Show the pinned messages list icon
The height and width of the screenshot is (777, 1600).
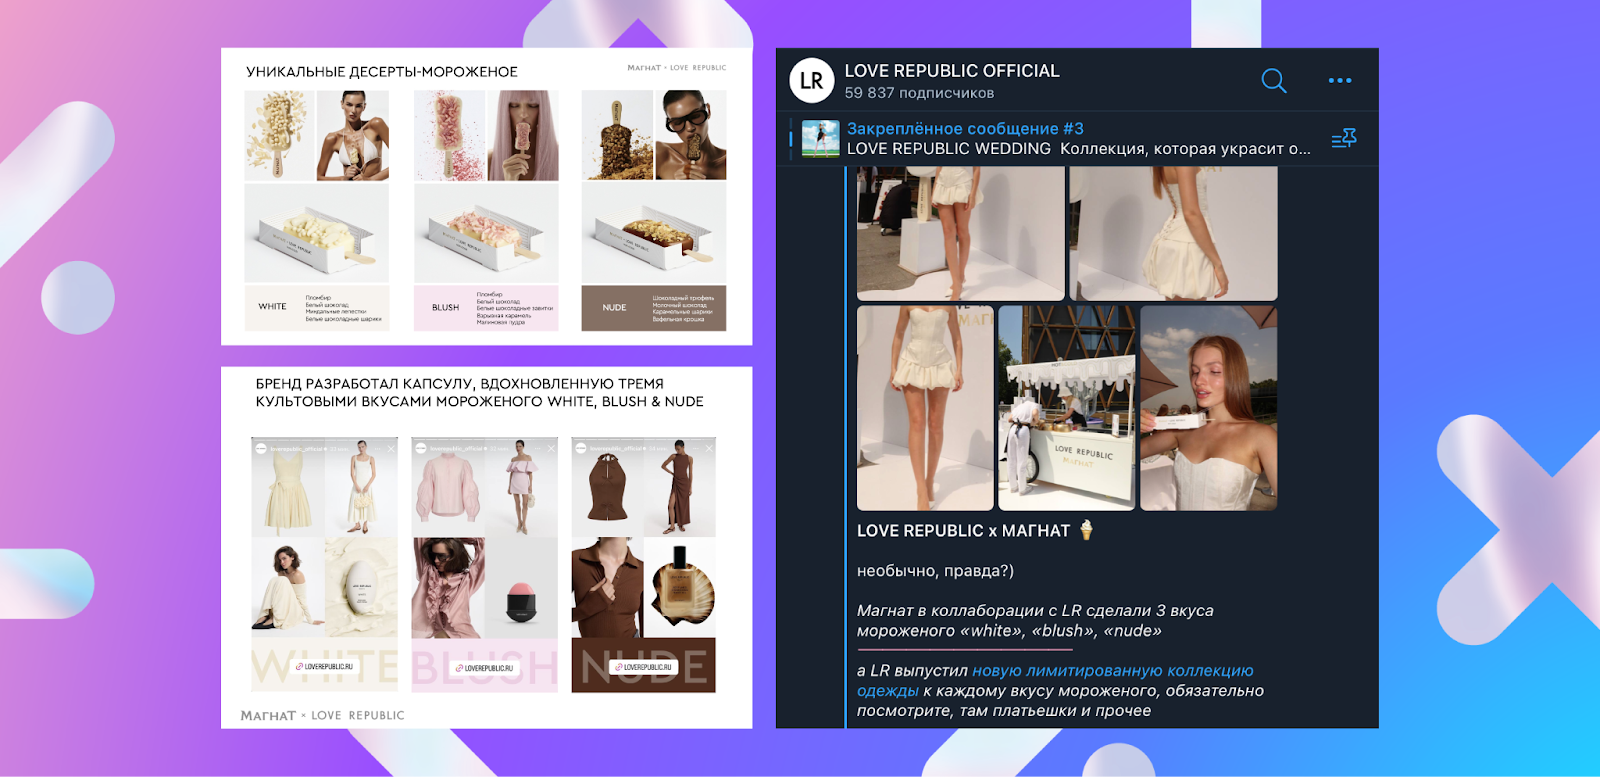(x=1343, y=139)
